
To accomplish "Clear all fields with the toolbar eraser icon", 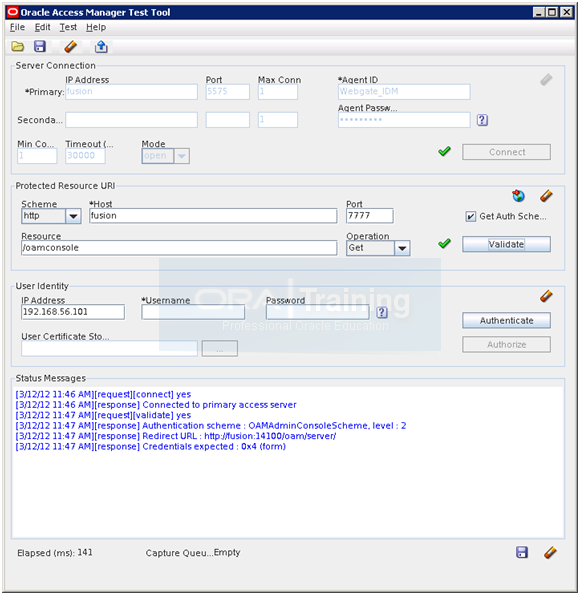I will pyautogui.click(x=71, y=47).
